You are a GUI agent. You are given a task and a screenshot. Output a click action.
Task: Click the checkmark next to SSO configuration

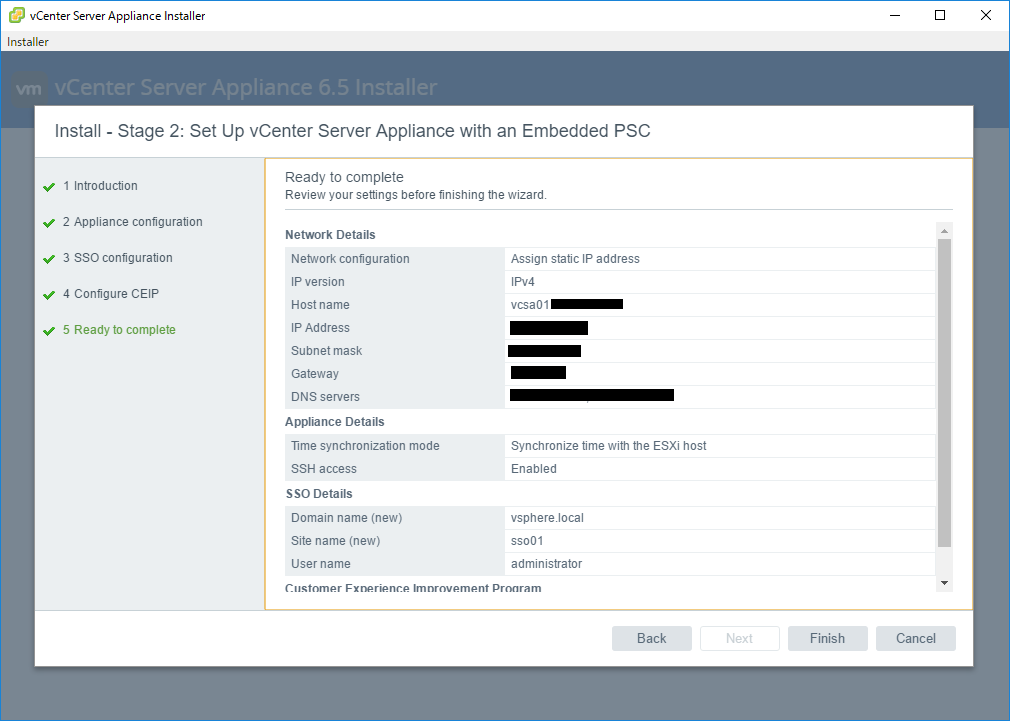click(49, 259)
